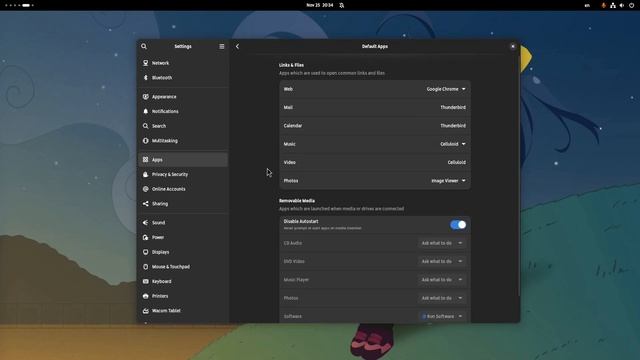Screen dimensions: 640x360
Task: Click the Apps grid icon
Action: click(x=146, y=160)
